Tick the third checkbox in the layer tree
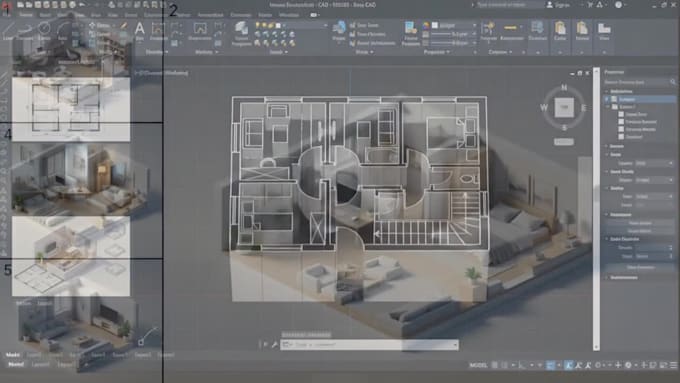The image size is (680, 383). pyautogui.click(x=621, y=129)
